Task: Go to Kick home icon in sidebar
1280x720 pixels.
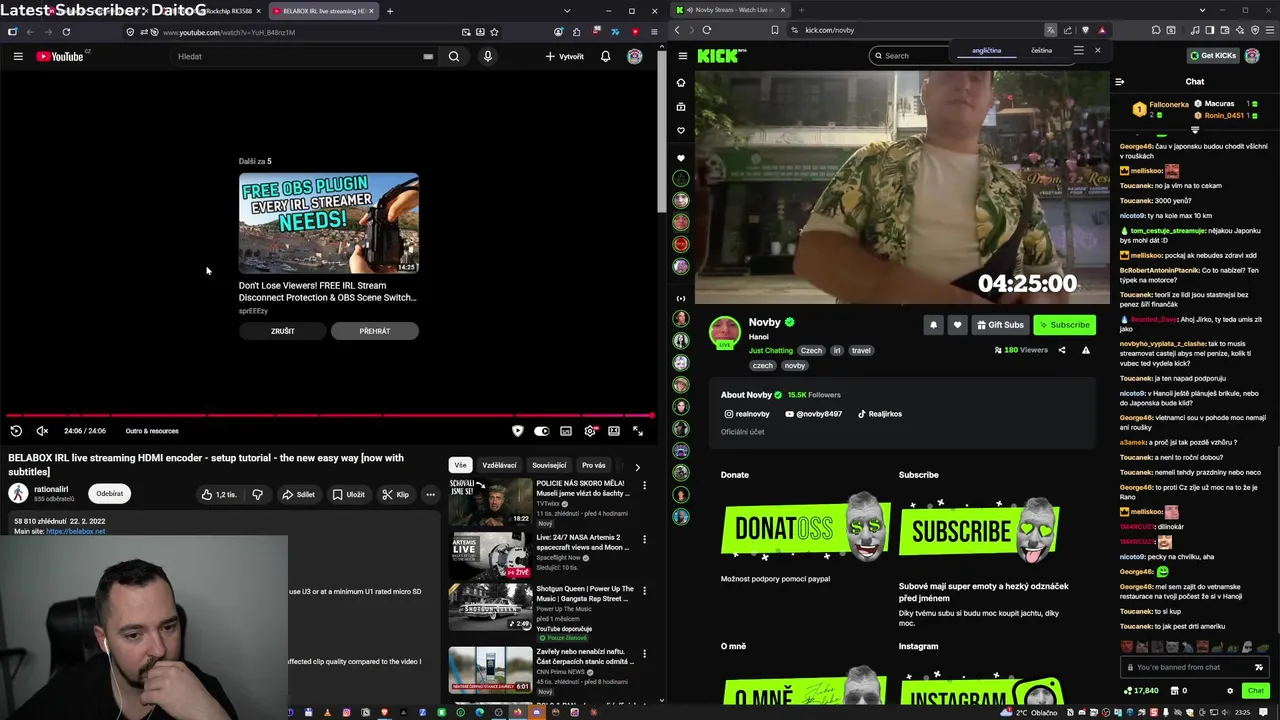Action: coord(681,83)
